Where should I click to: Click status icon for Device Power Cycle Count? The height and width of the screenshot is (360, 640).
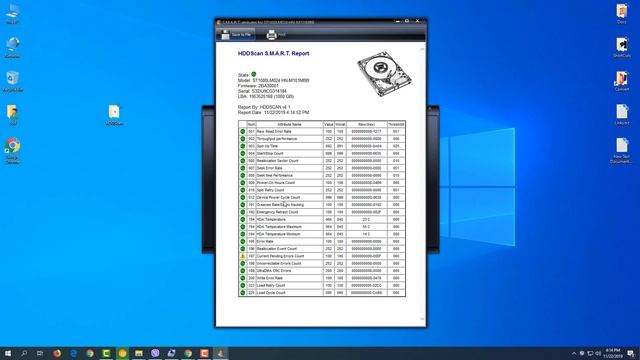pyautogui.click(x=242, y=198)
